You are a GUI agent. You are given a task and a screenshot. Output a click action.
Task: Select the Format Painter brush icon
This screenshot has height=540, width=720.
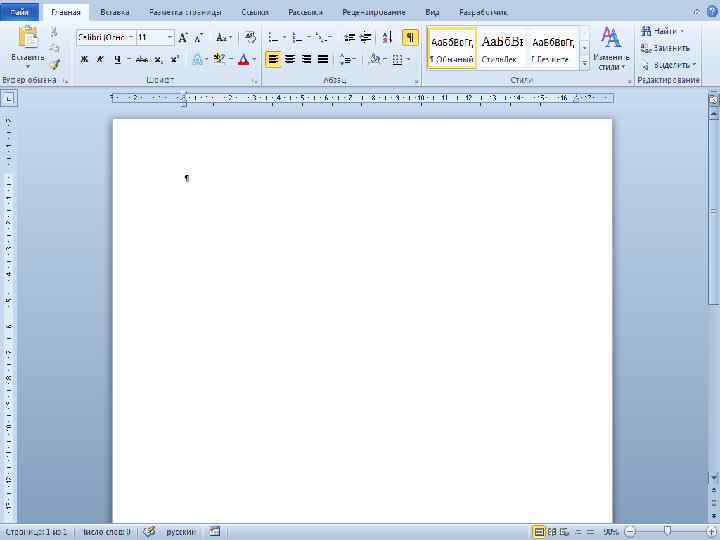(x=54, y=65)
